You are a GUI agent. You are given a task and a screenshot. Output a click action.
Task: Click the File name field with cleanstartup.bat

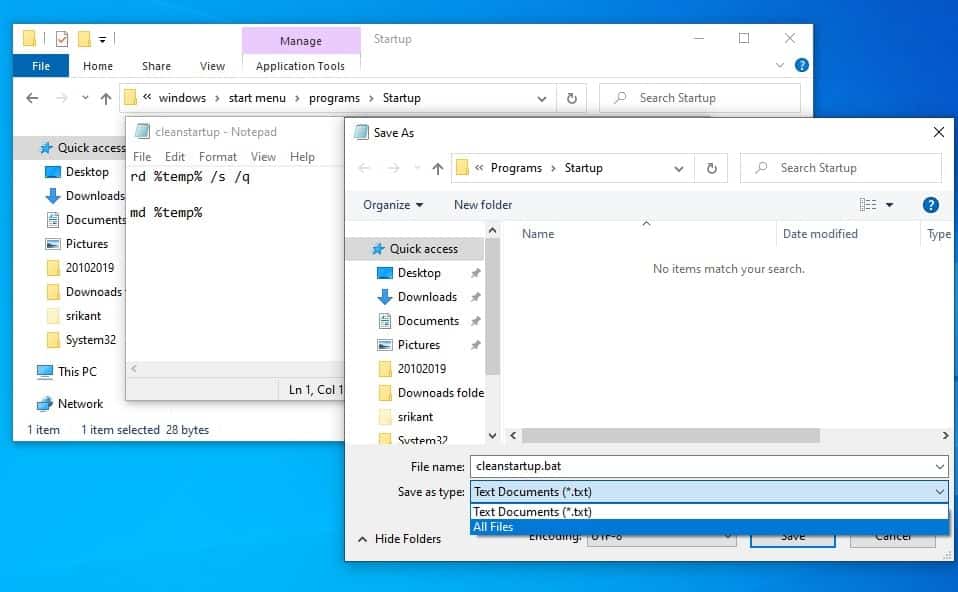700,467
